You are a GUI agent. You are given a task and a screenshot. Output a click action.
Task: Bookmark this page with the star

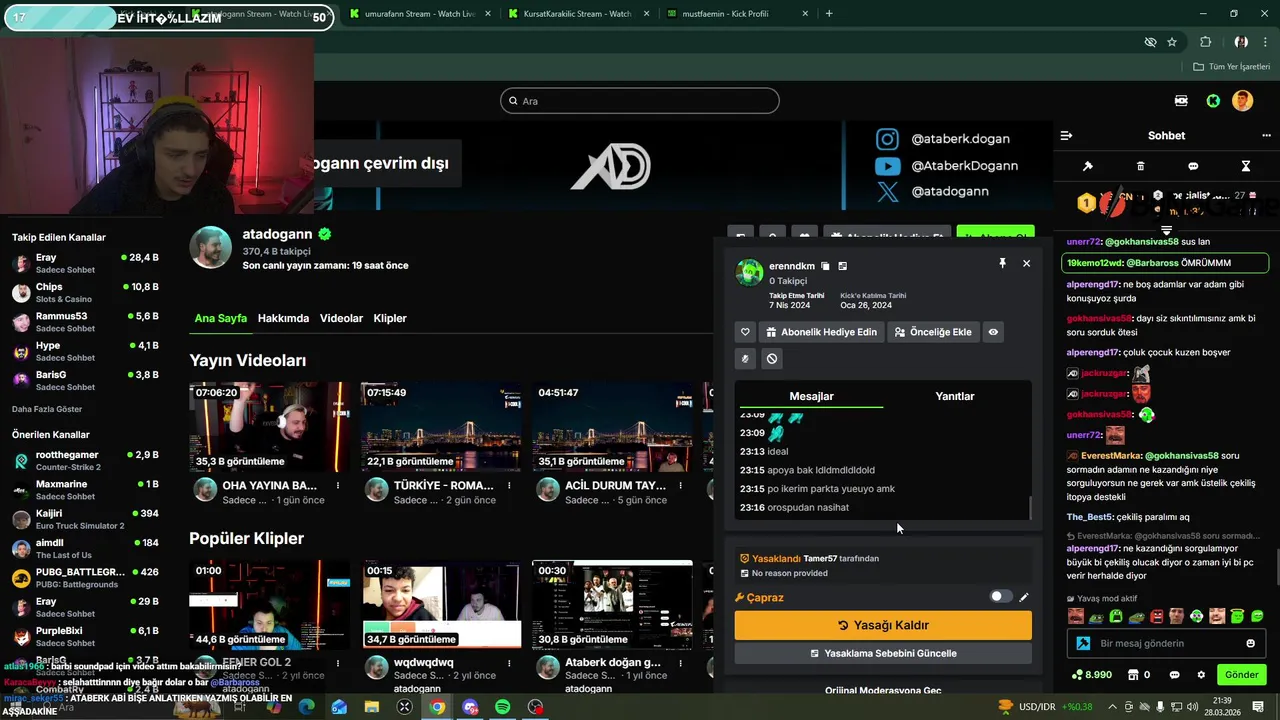click(1172, 42)
